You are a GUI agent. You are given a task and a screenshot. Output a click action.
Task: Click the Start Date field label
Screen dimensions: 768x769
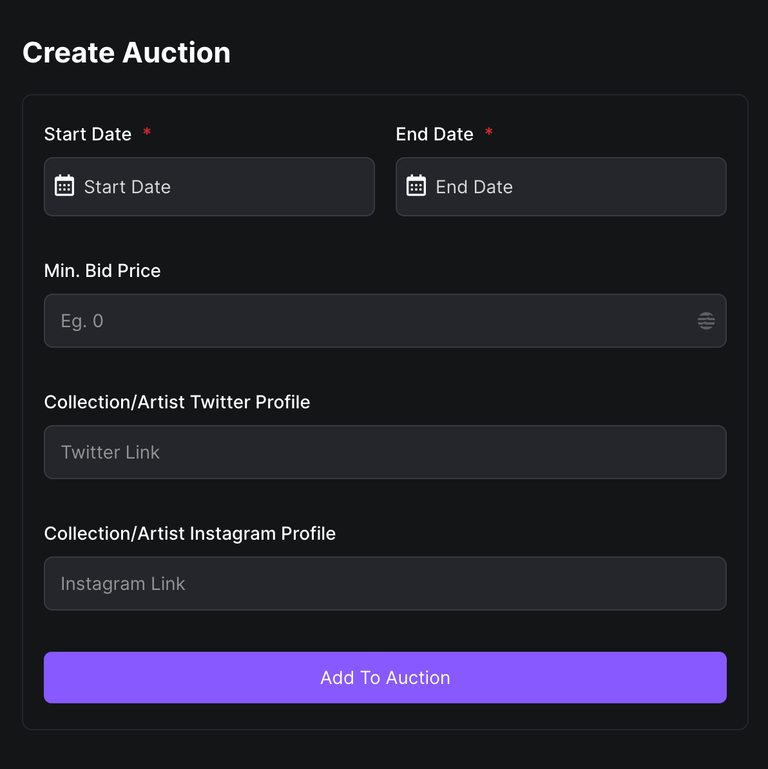[88, 134]
